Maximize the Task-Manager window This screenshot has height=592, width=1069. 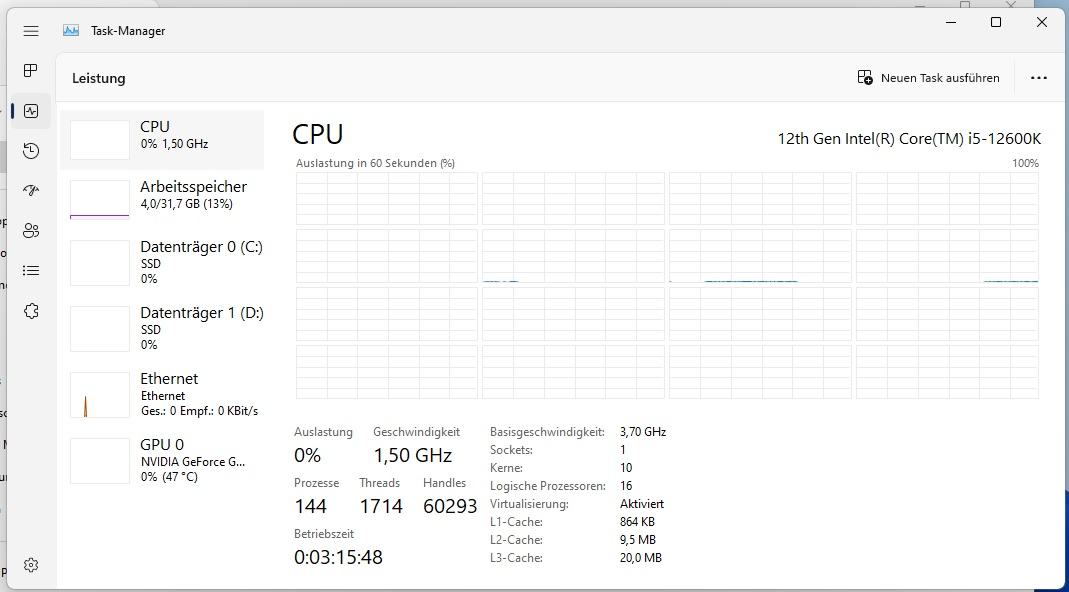(x=995, y=23)
